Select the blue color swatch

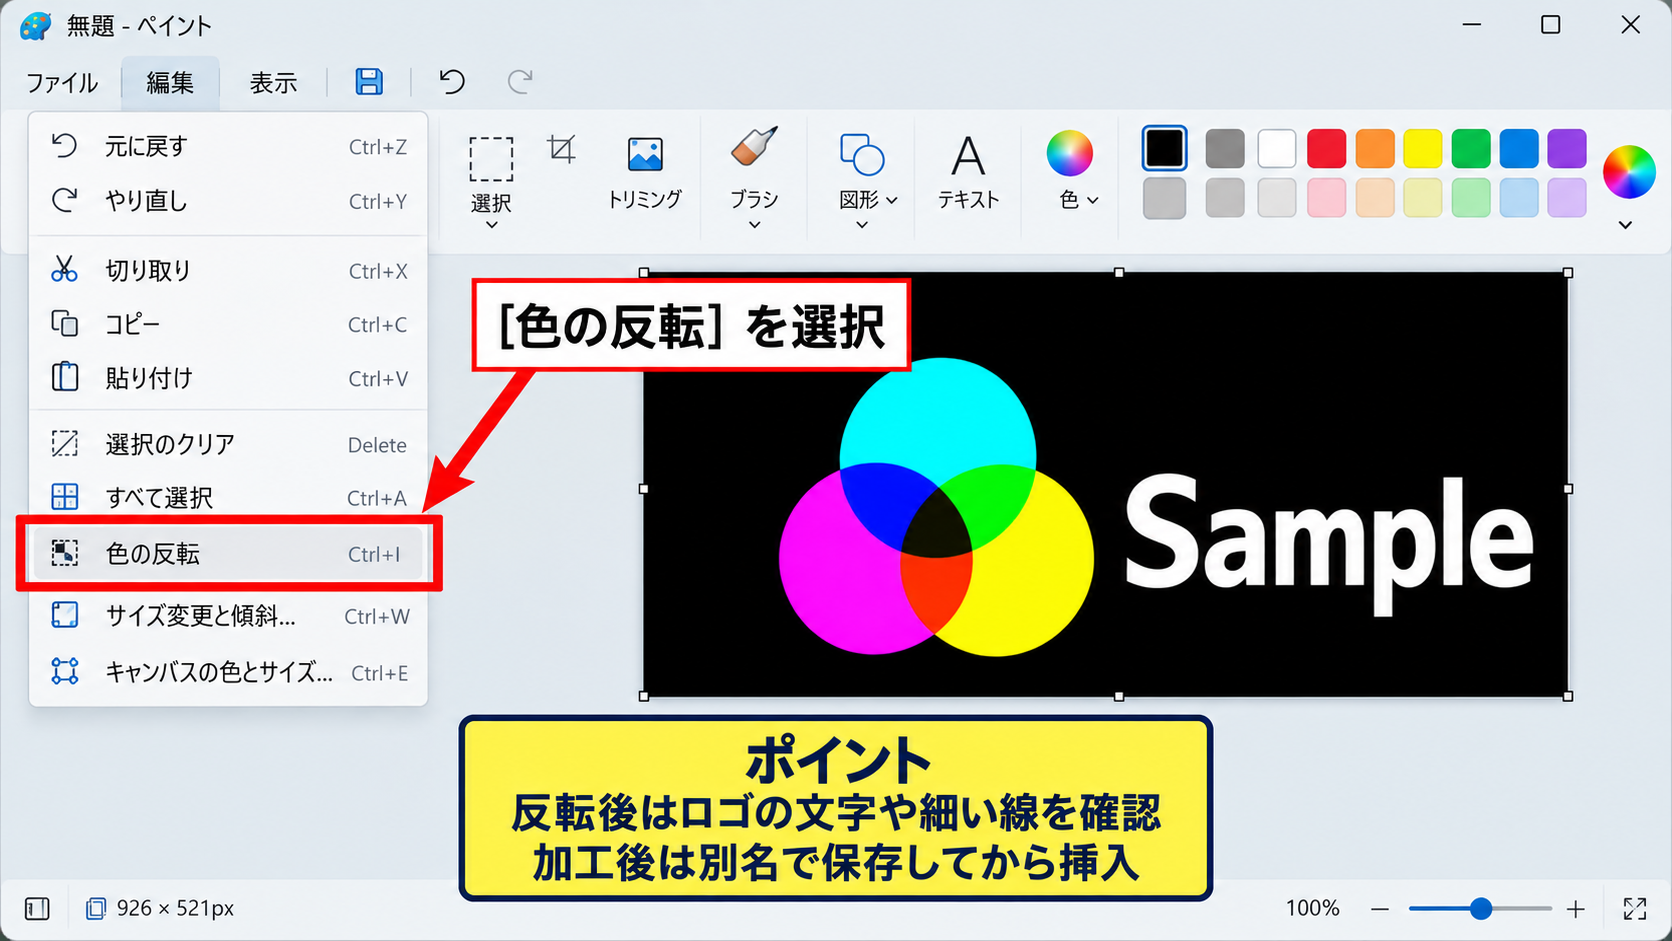point(1519,149)
